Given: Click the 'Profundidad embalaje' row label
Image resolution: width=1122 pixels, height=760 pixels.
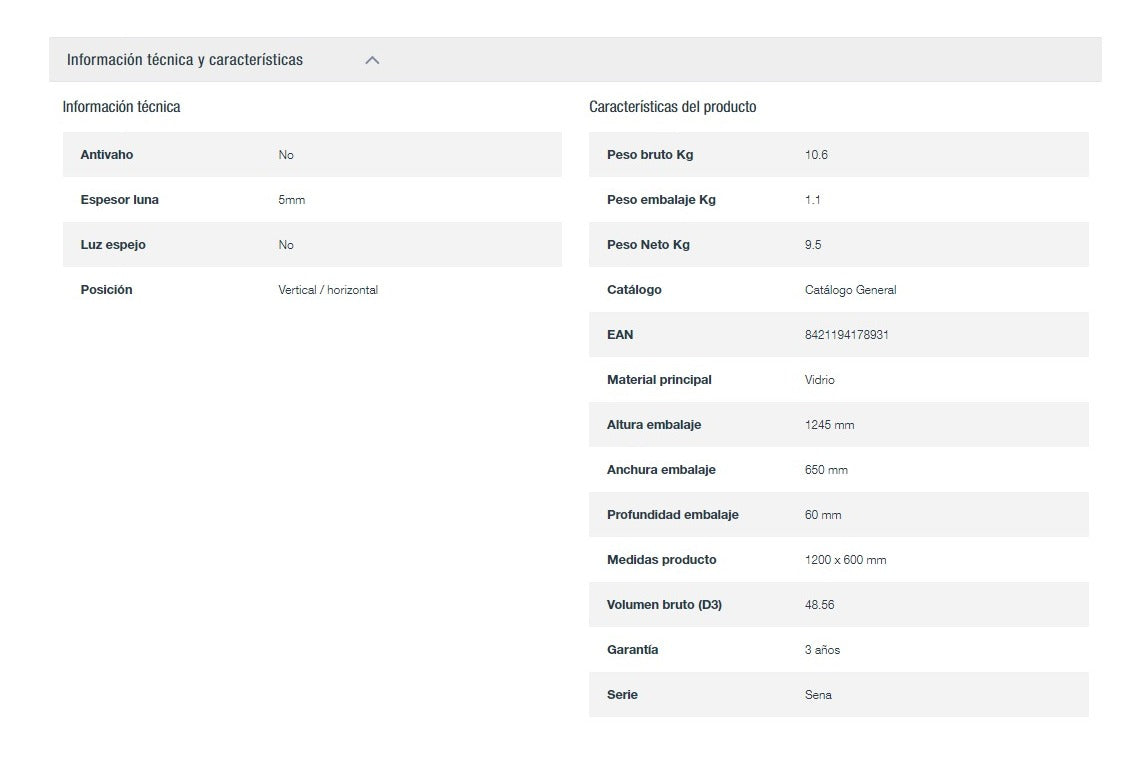Looking at the screenshot, I should [672, 515].
